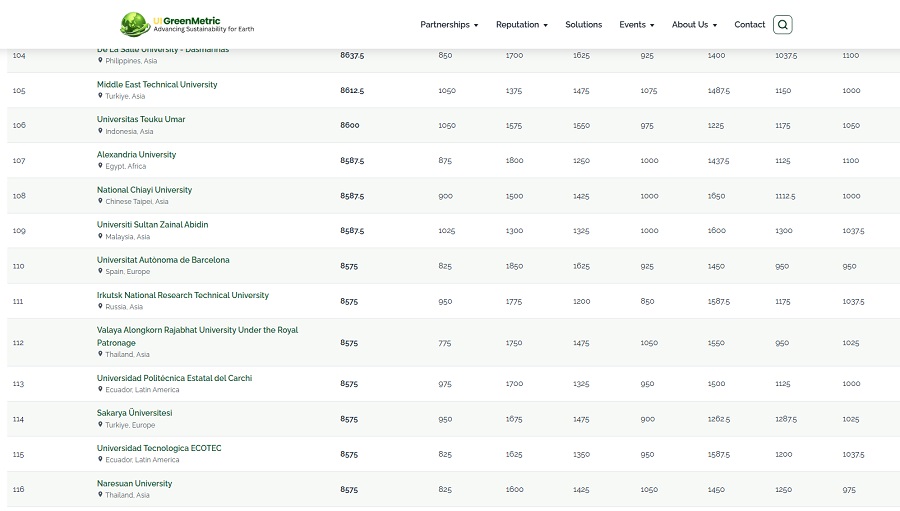The width and height of the screenshot is (900, 511).
Task: Open Universidad Politécnica Estatal del Carchi link
Action: tap(174, 378)
